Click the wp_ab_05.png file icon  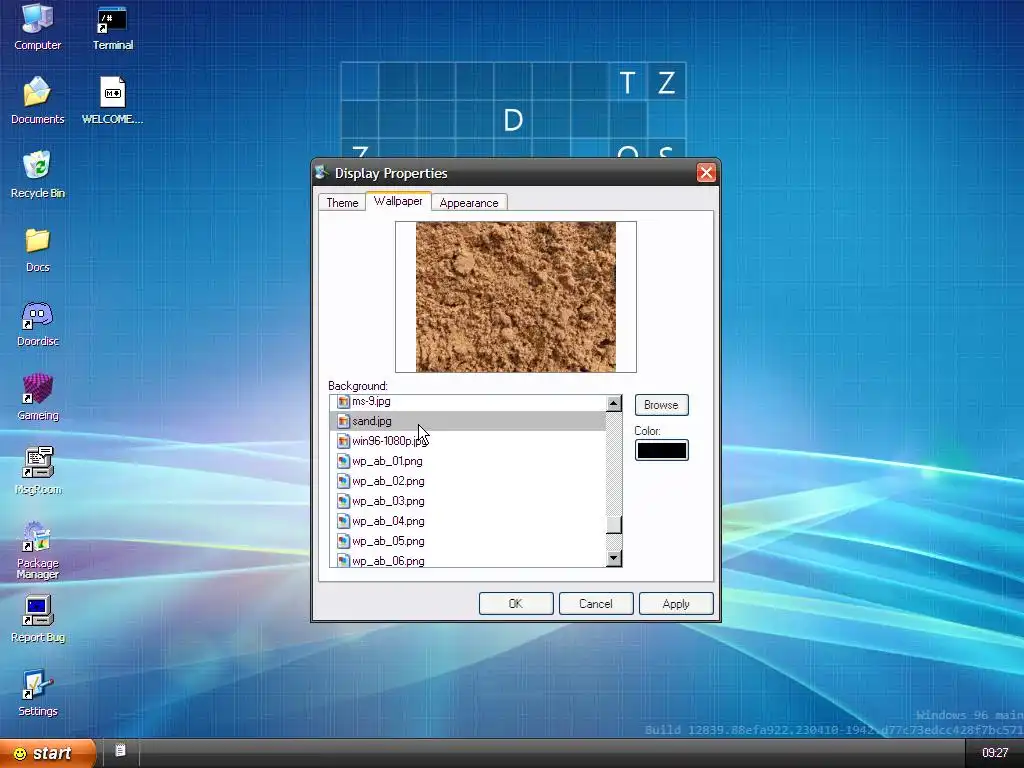tap(343, 541)
